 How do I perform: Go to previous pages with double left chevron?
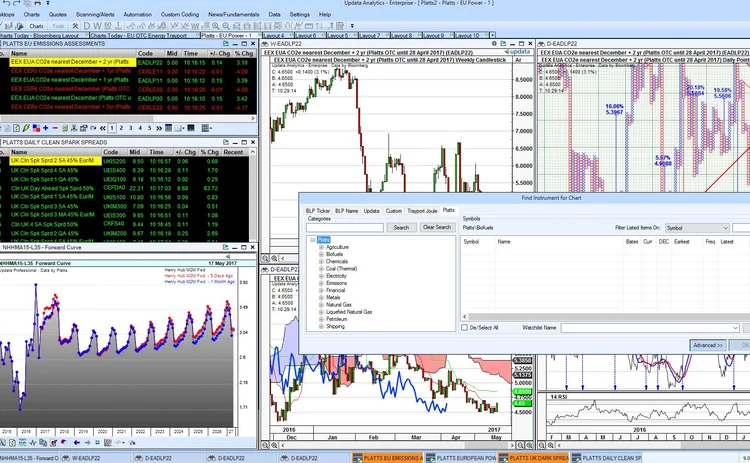[102, 128]
